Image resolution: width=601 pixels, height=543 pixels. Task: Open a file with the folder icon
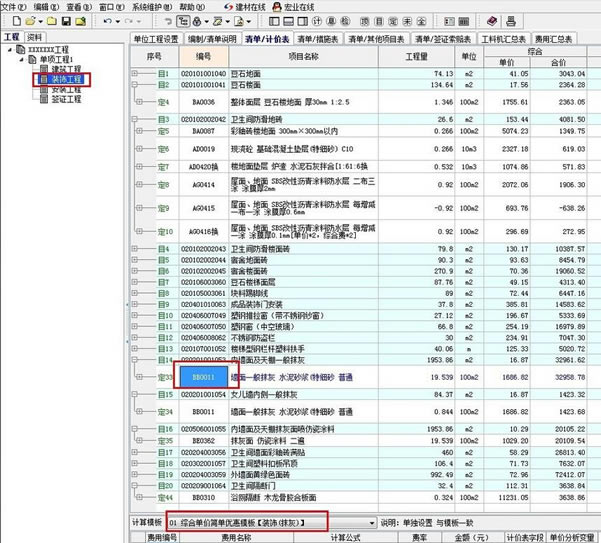30,21
